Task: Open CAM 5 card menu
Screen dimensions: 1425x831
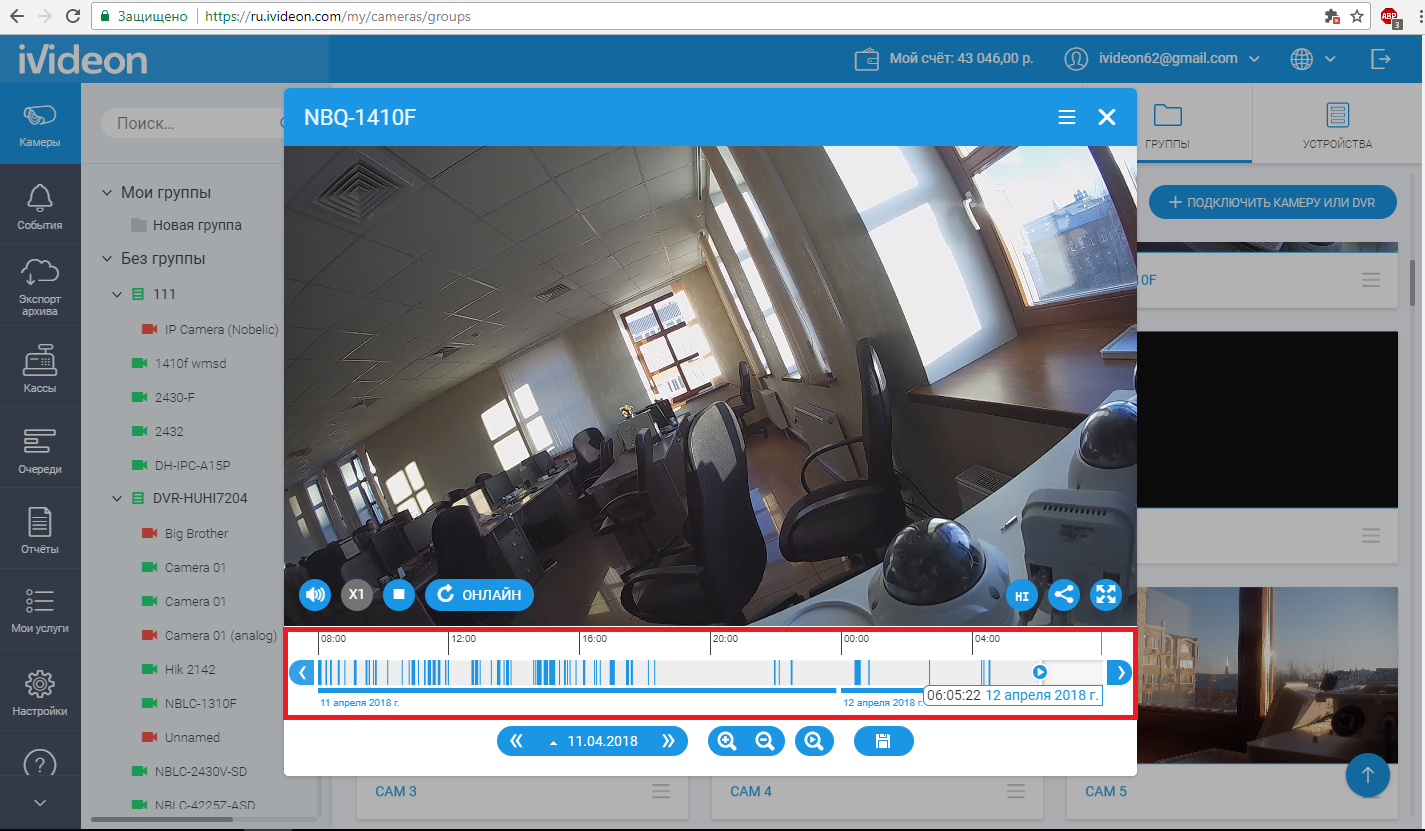Action: (x=1371, y=791)
